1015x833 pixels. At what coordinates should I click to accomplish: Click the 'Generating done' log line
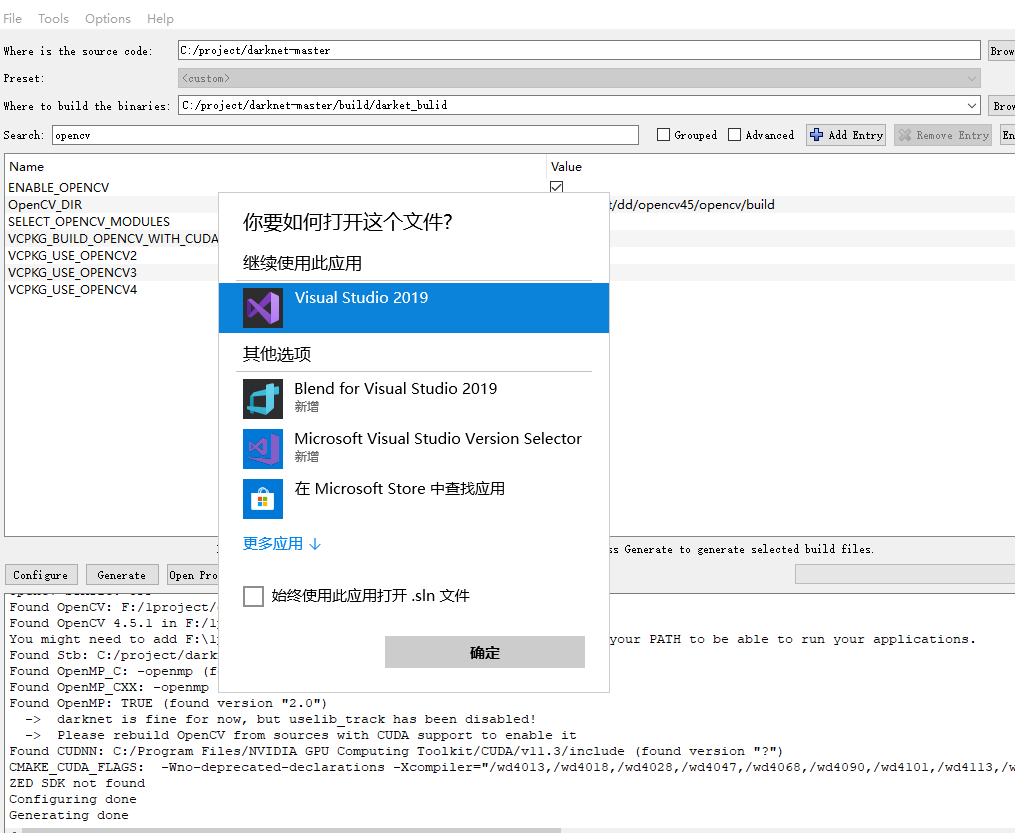[x=69, y=815]
